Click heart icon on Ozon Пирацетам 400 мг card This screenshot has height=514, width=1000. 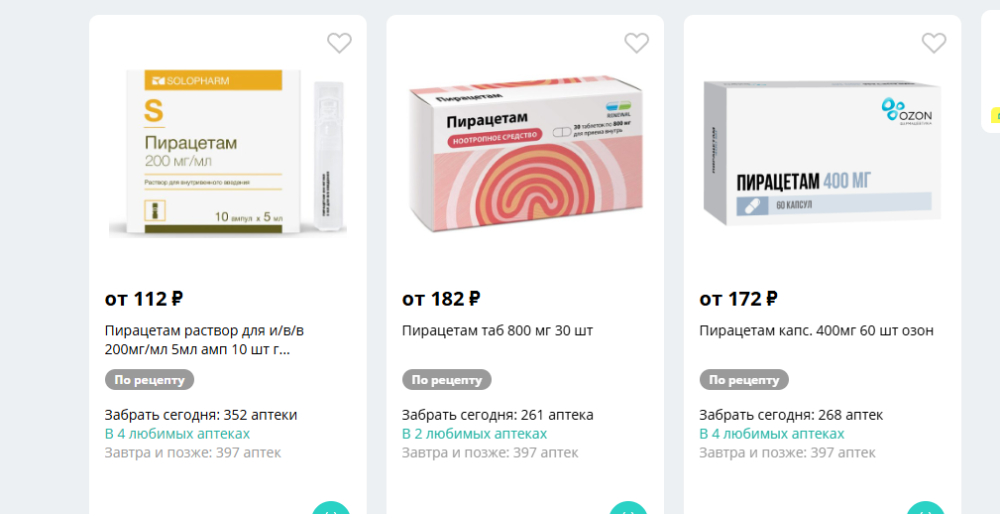tap(934, 43)
